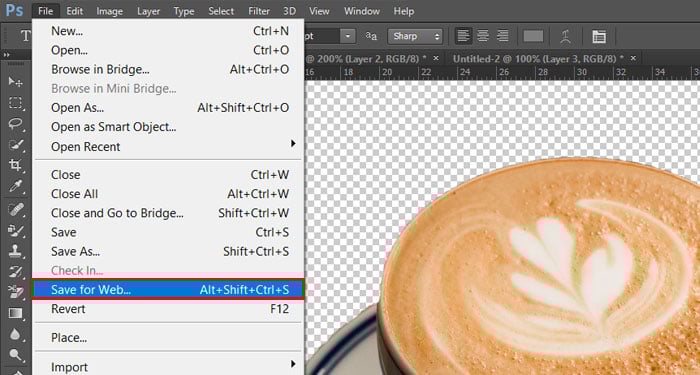Choose Close with shortcut Ctrl+W
700x375 pixels.
(168, 175)
